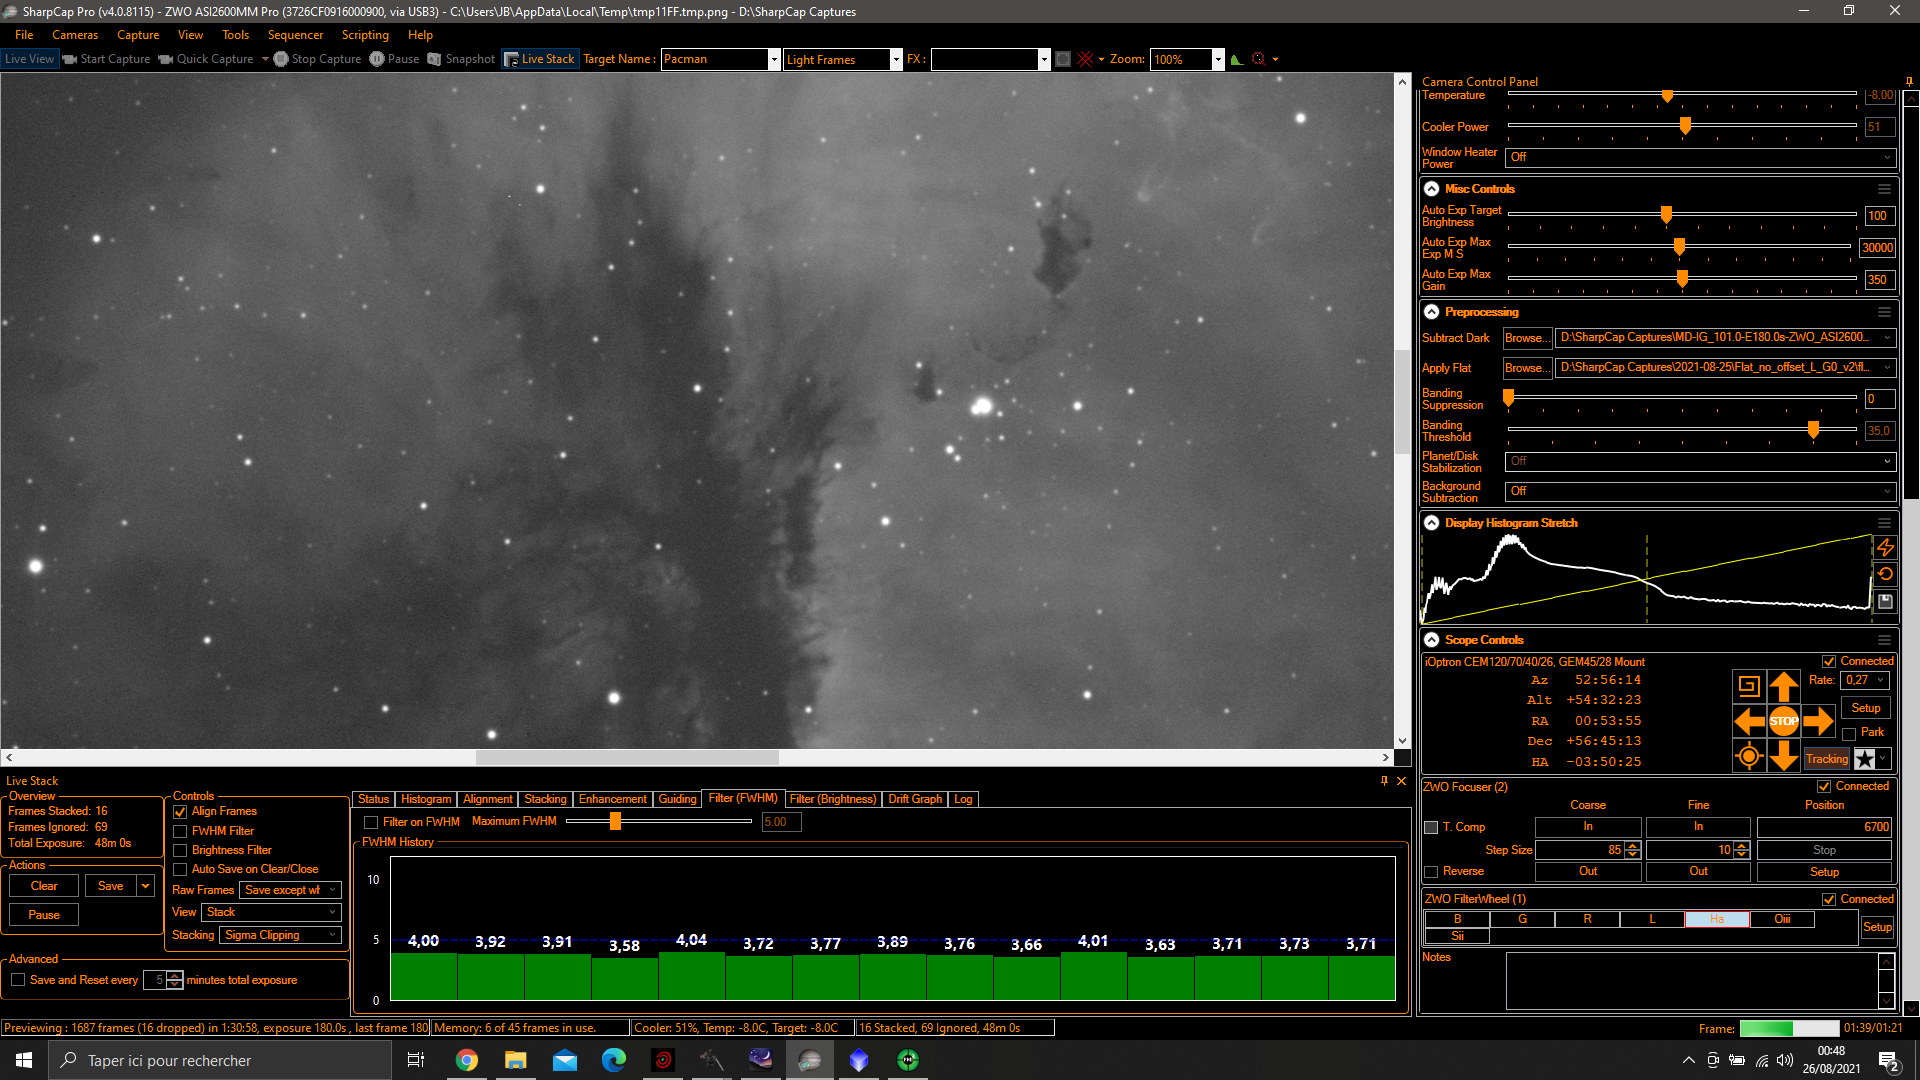Click the mount spiral search icon

(x=1748, y=686)
